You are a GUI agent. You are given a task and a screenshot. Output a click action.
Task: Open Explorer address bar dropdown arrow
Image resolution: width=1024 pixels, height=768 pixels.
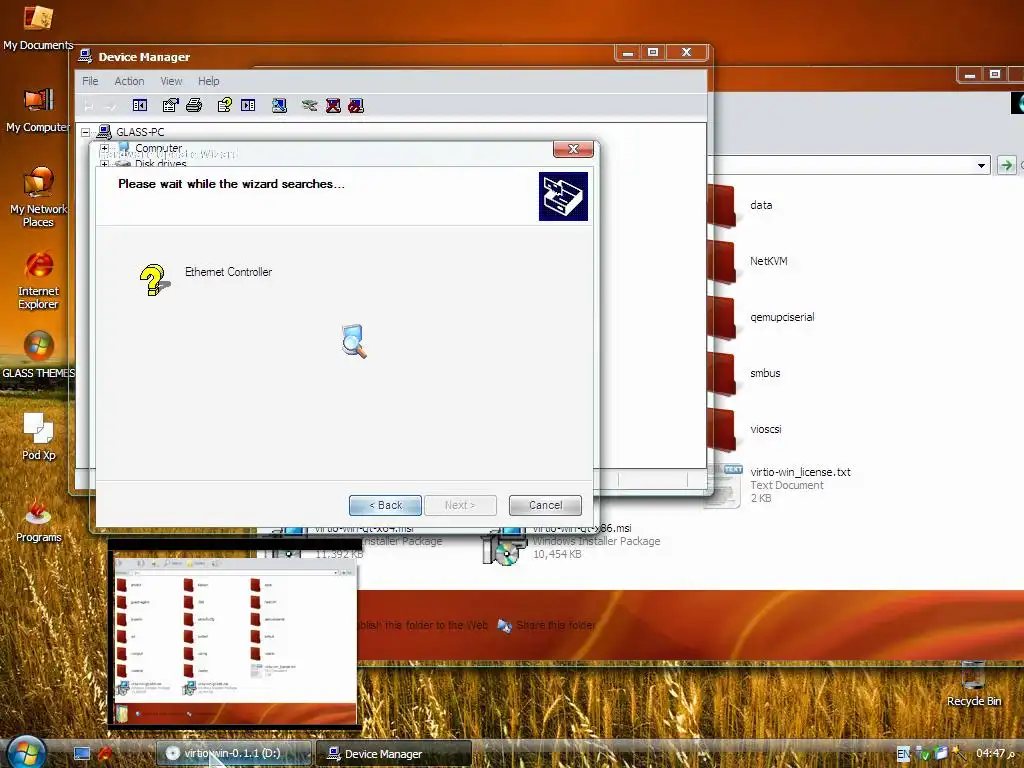981,165
